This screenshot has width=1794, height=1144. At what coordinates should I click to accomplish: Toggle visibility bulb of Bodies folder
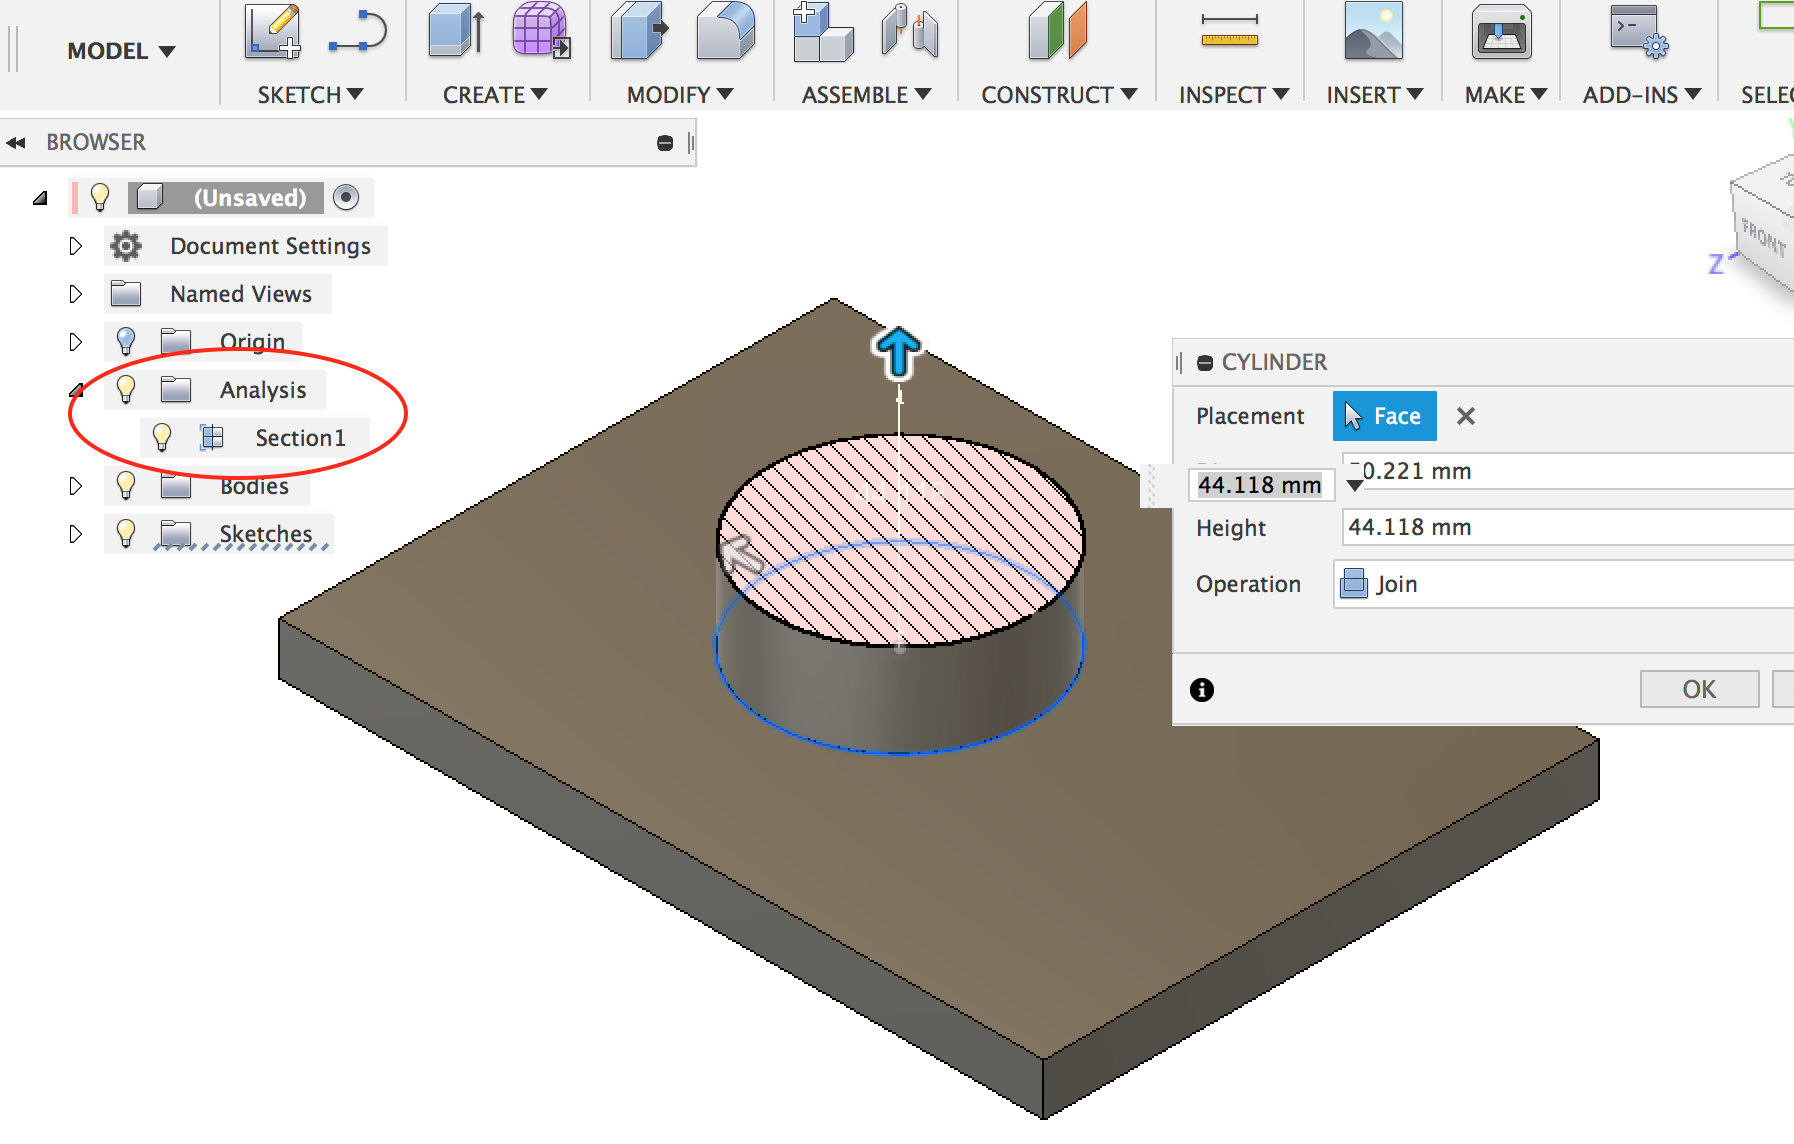(x=126, y=485)
